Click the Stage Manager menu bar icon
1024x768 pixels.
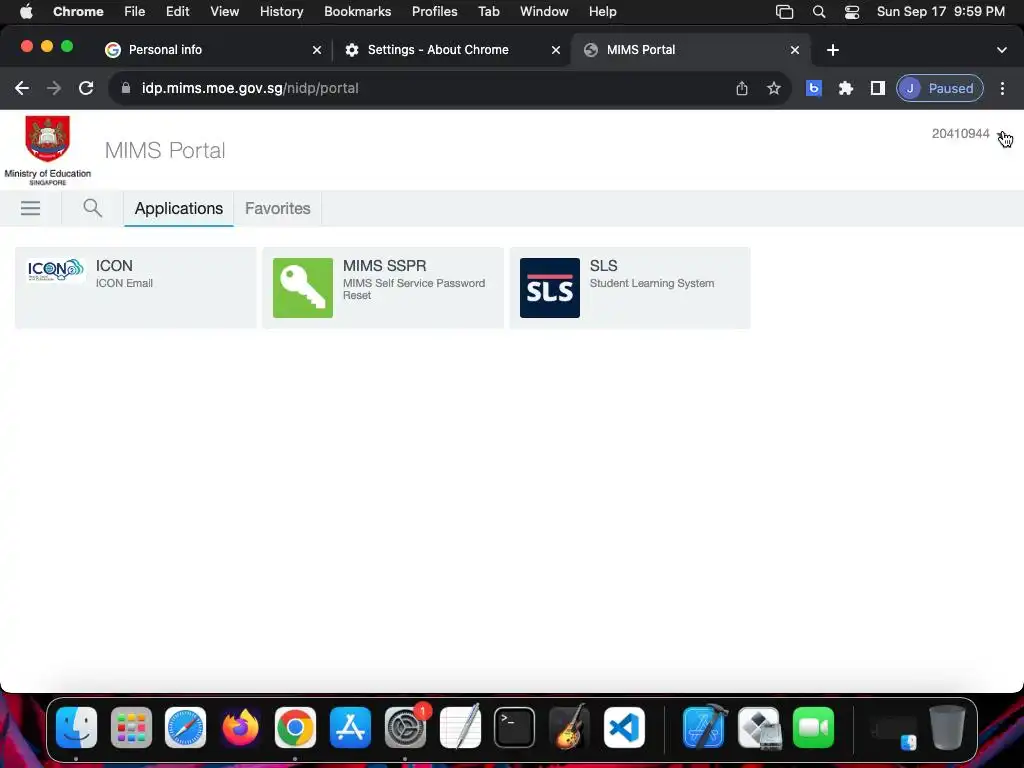pyautogui.click(x=784, y=12)
